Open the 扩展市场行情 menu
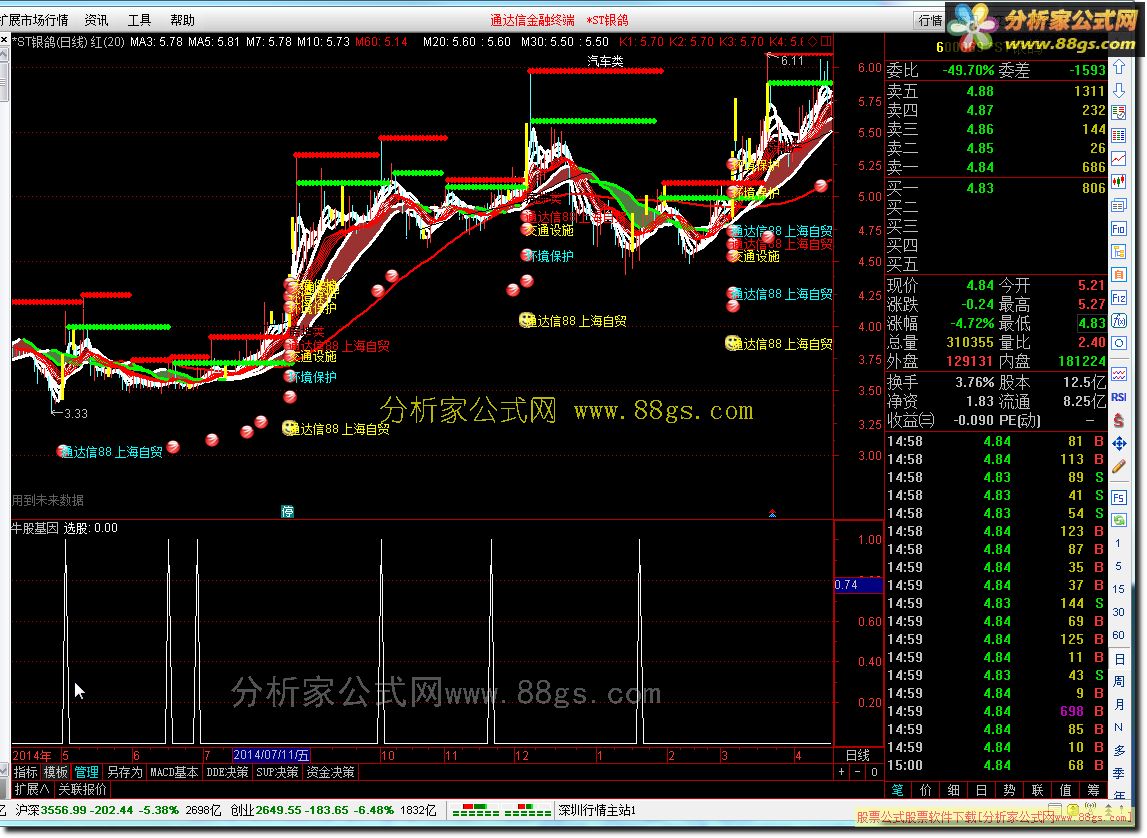The height and width of the screenshot is (838, 1147). tap(34, 20)
